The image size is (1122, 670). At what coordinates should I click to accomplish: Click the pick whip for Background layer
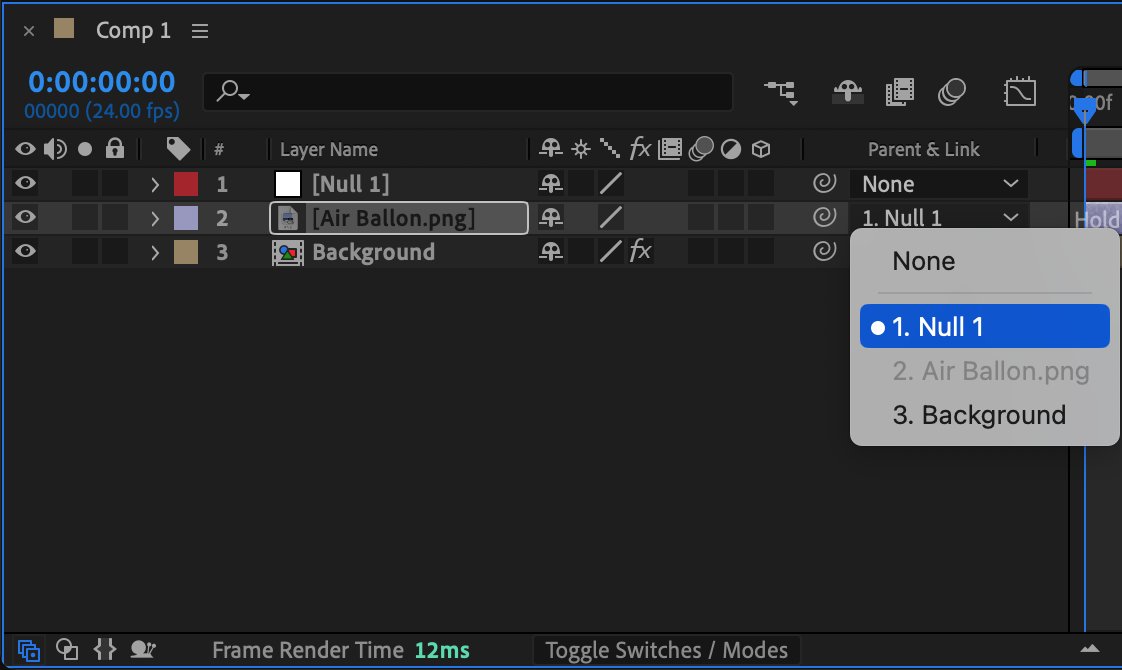[824, 251]
